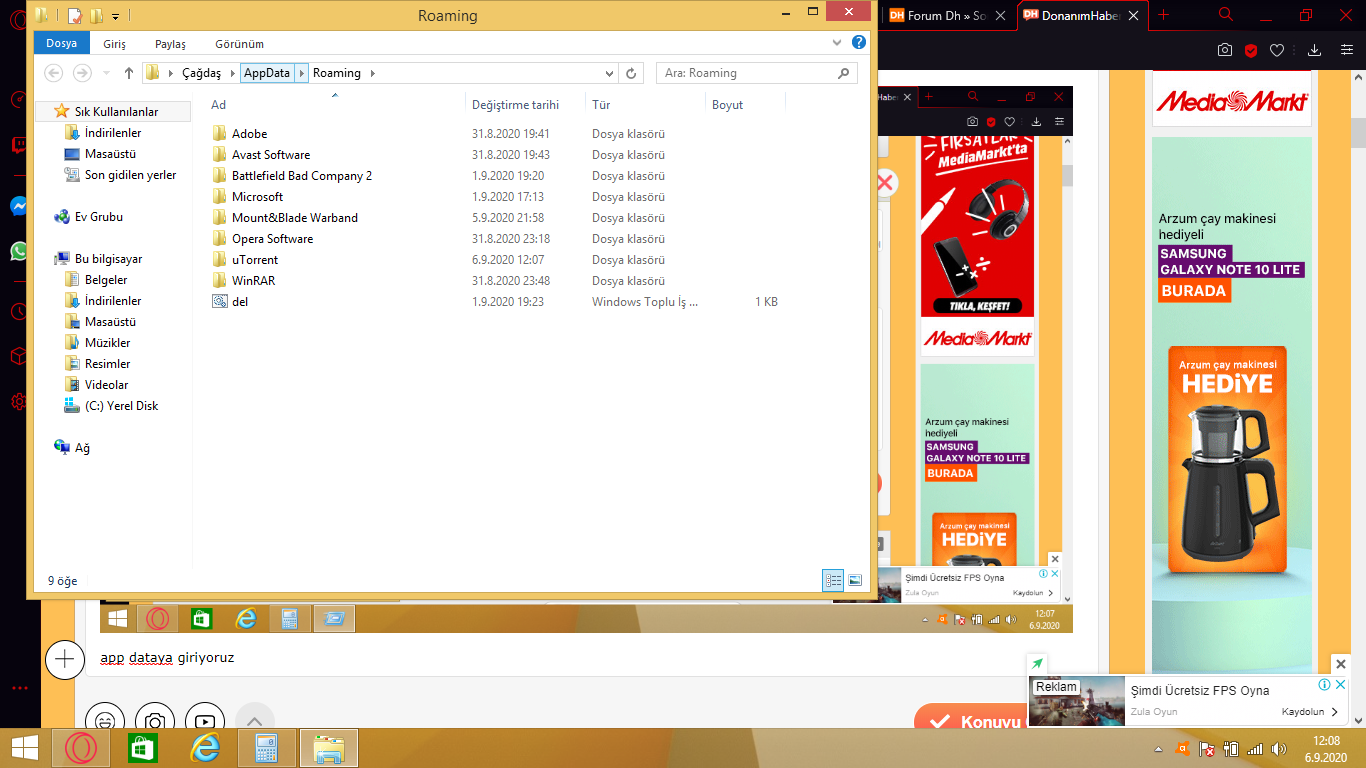Switch to the Görünüm ribbon tab

pos(240,44)
